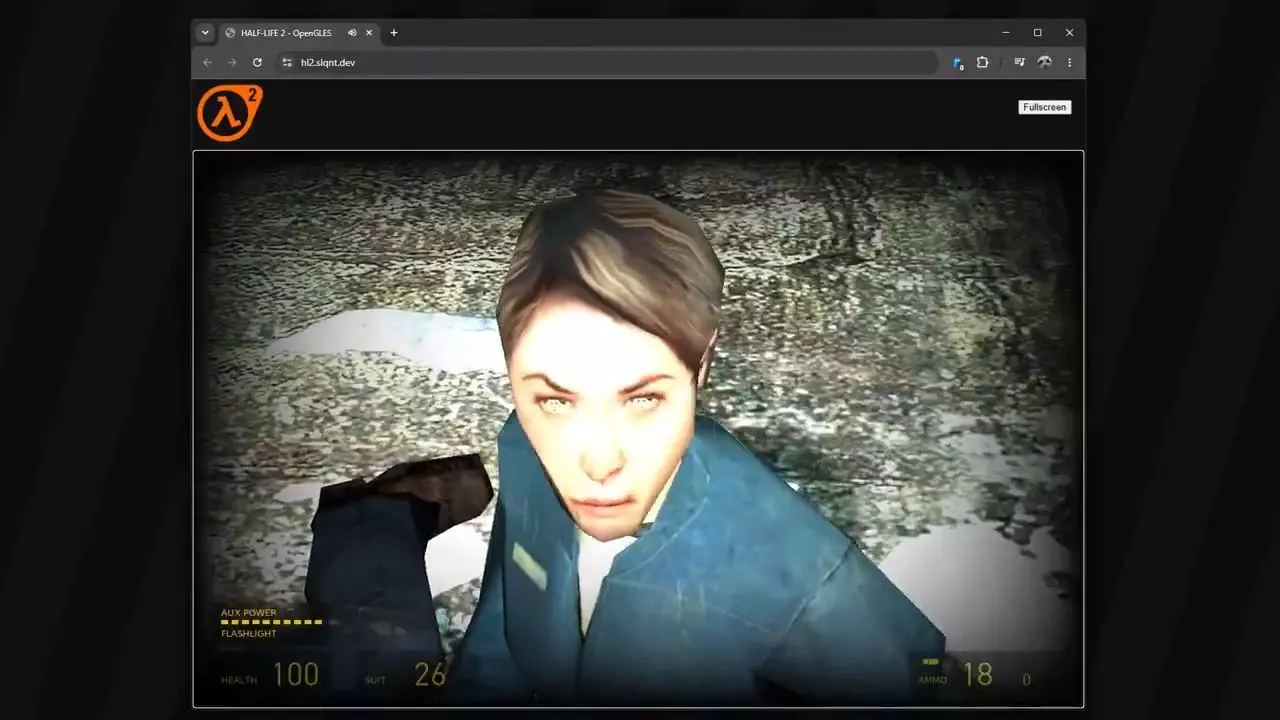The image size is (1280, 720).
Task: Open the blue extension icon in the toolbar
Action: (958, 62)
